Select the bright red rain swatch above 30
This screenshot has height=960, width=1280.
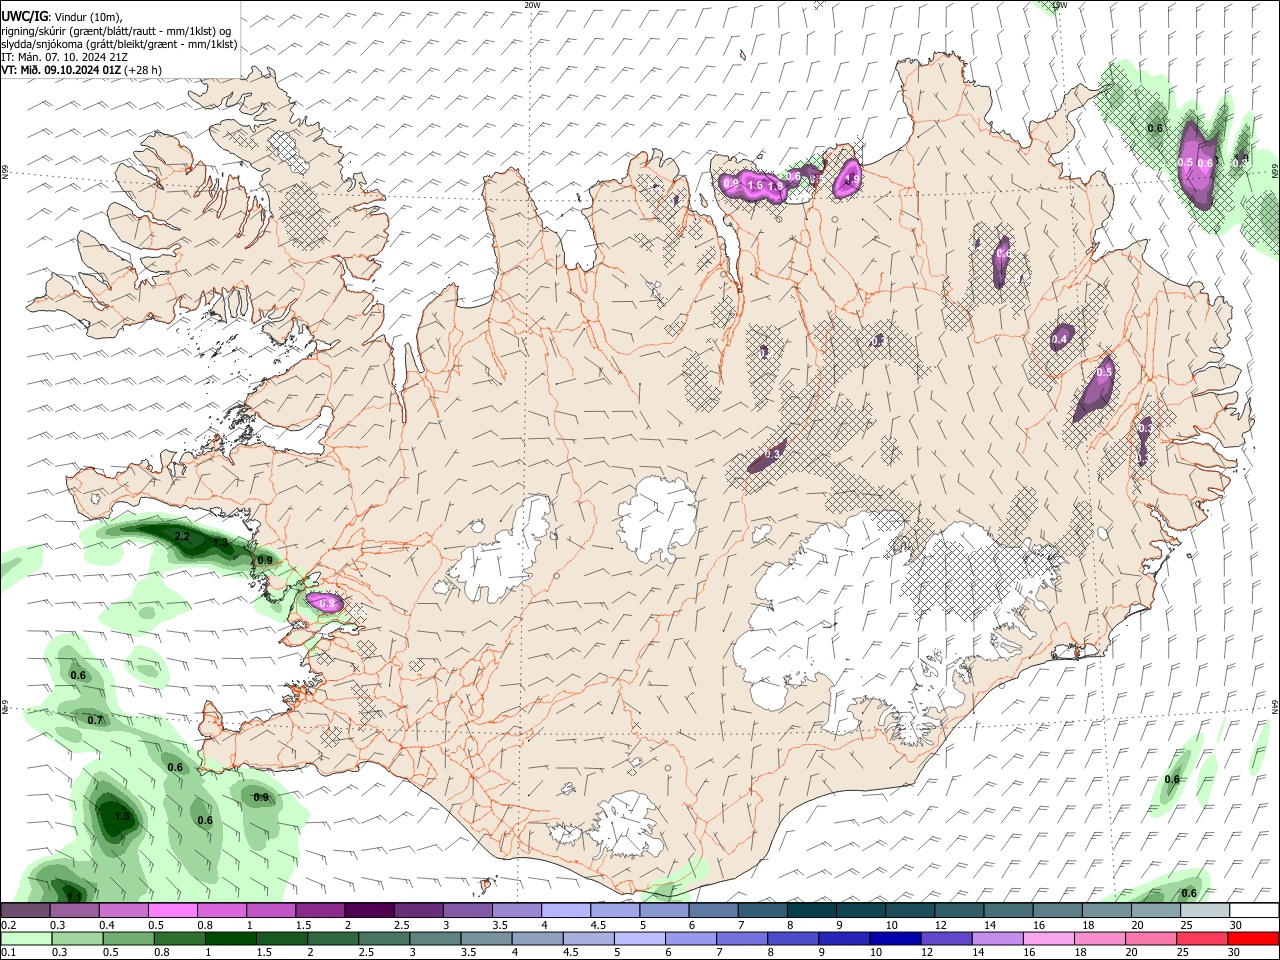point(1253,939)
